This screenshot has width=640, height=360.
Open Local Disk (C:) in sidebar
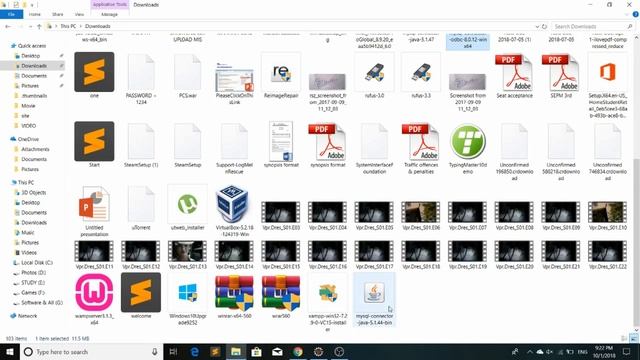pyautogui.click(x=37, y=262)
